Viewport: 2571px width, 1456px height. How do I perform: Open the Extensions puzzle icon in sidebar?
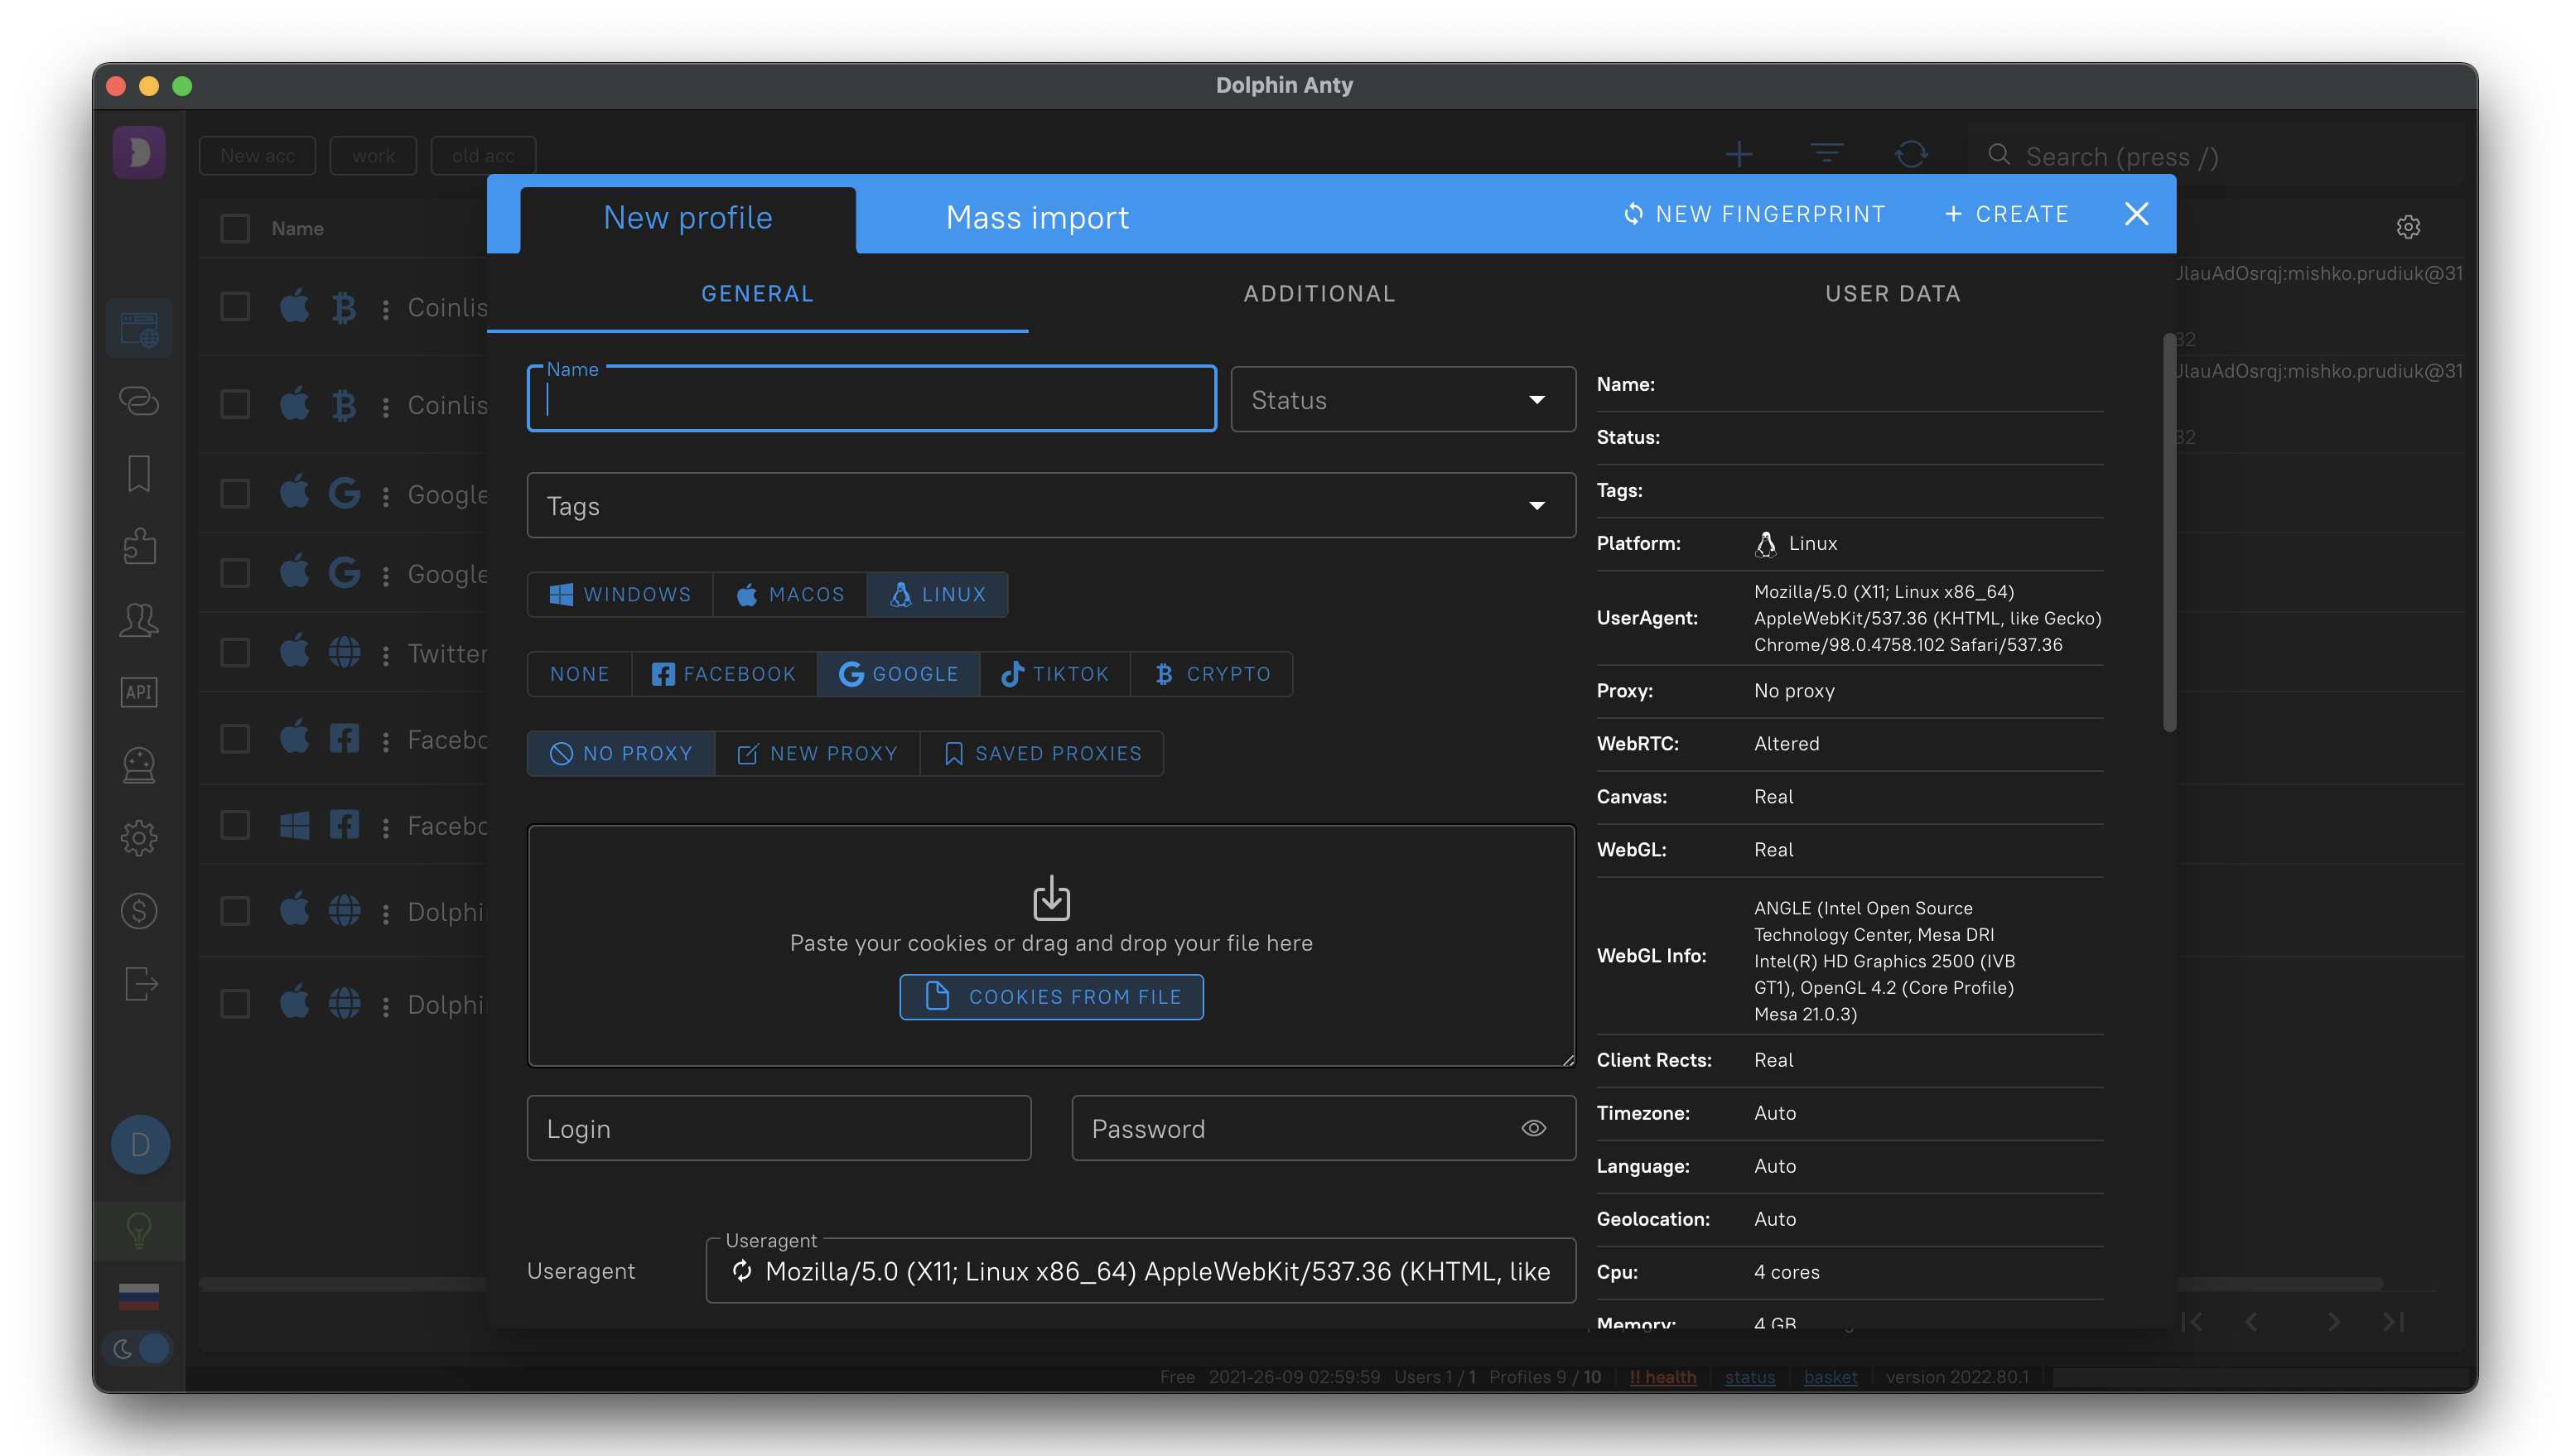pos(139,546)
